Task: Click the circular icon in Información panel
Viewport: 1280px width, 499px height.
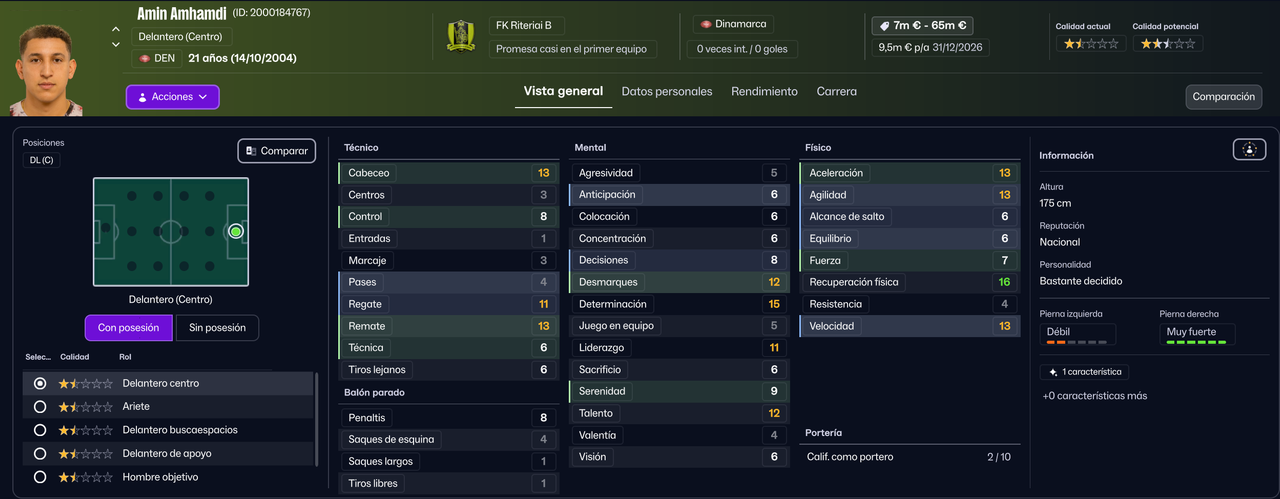Action: coord(1249,149)
